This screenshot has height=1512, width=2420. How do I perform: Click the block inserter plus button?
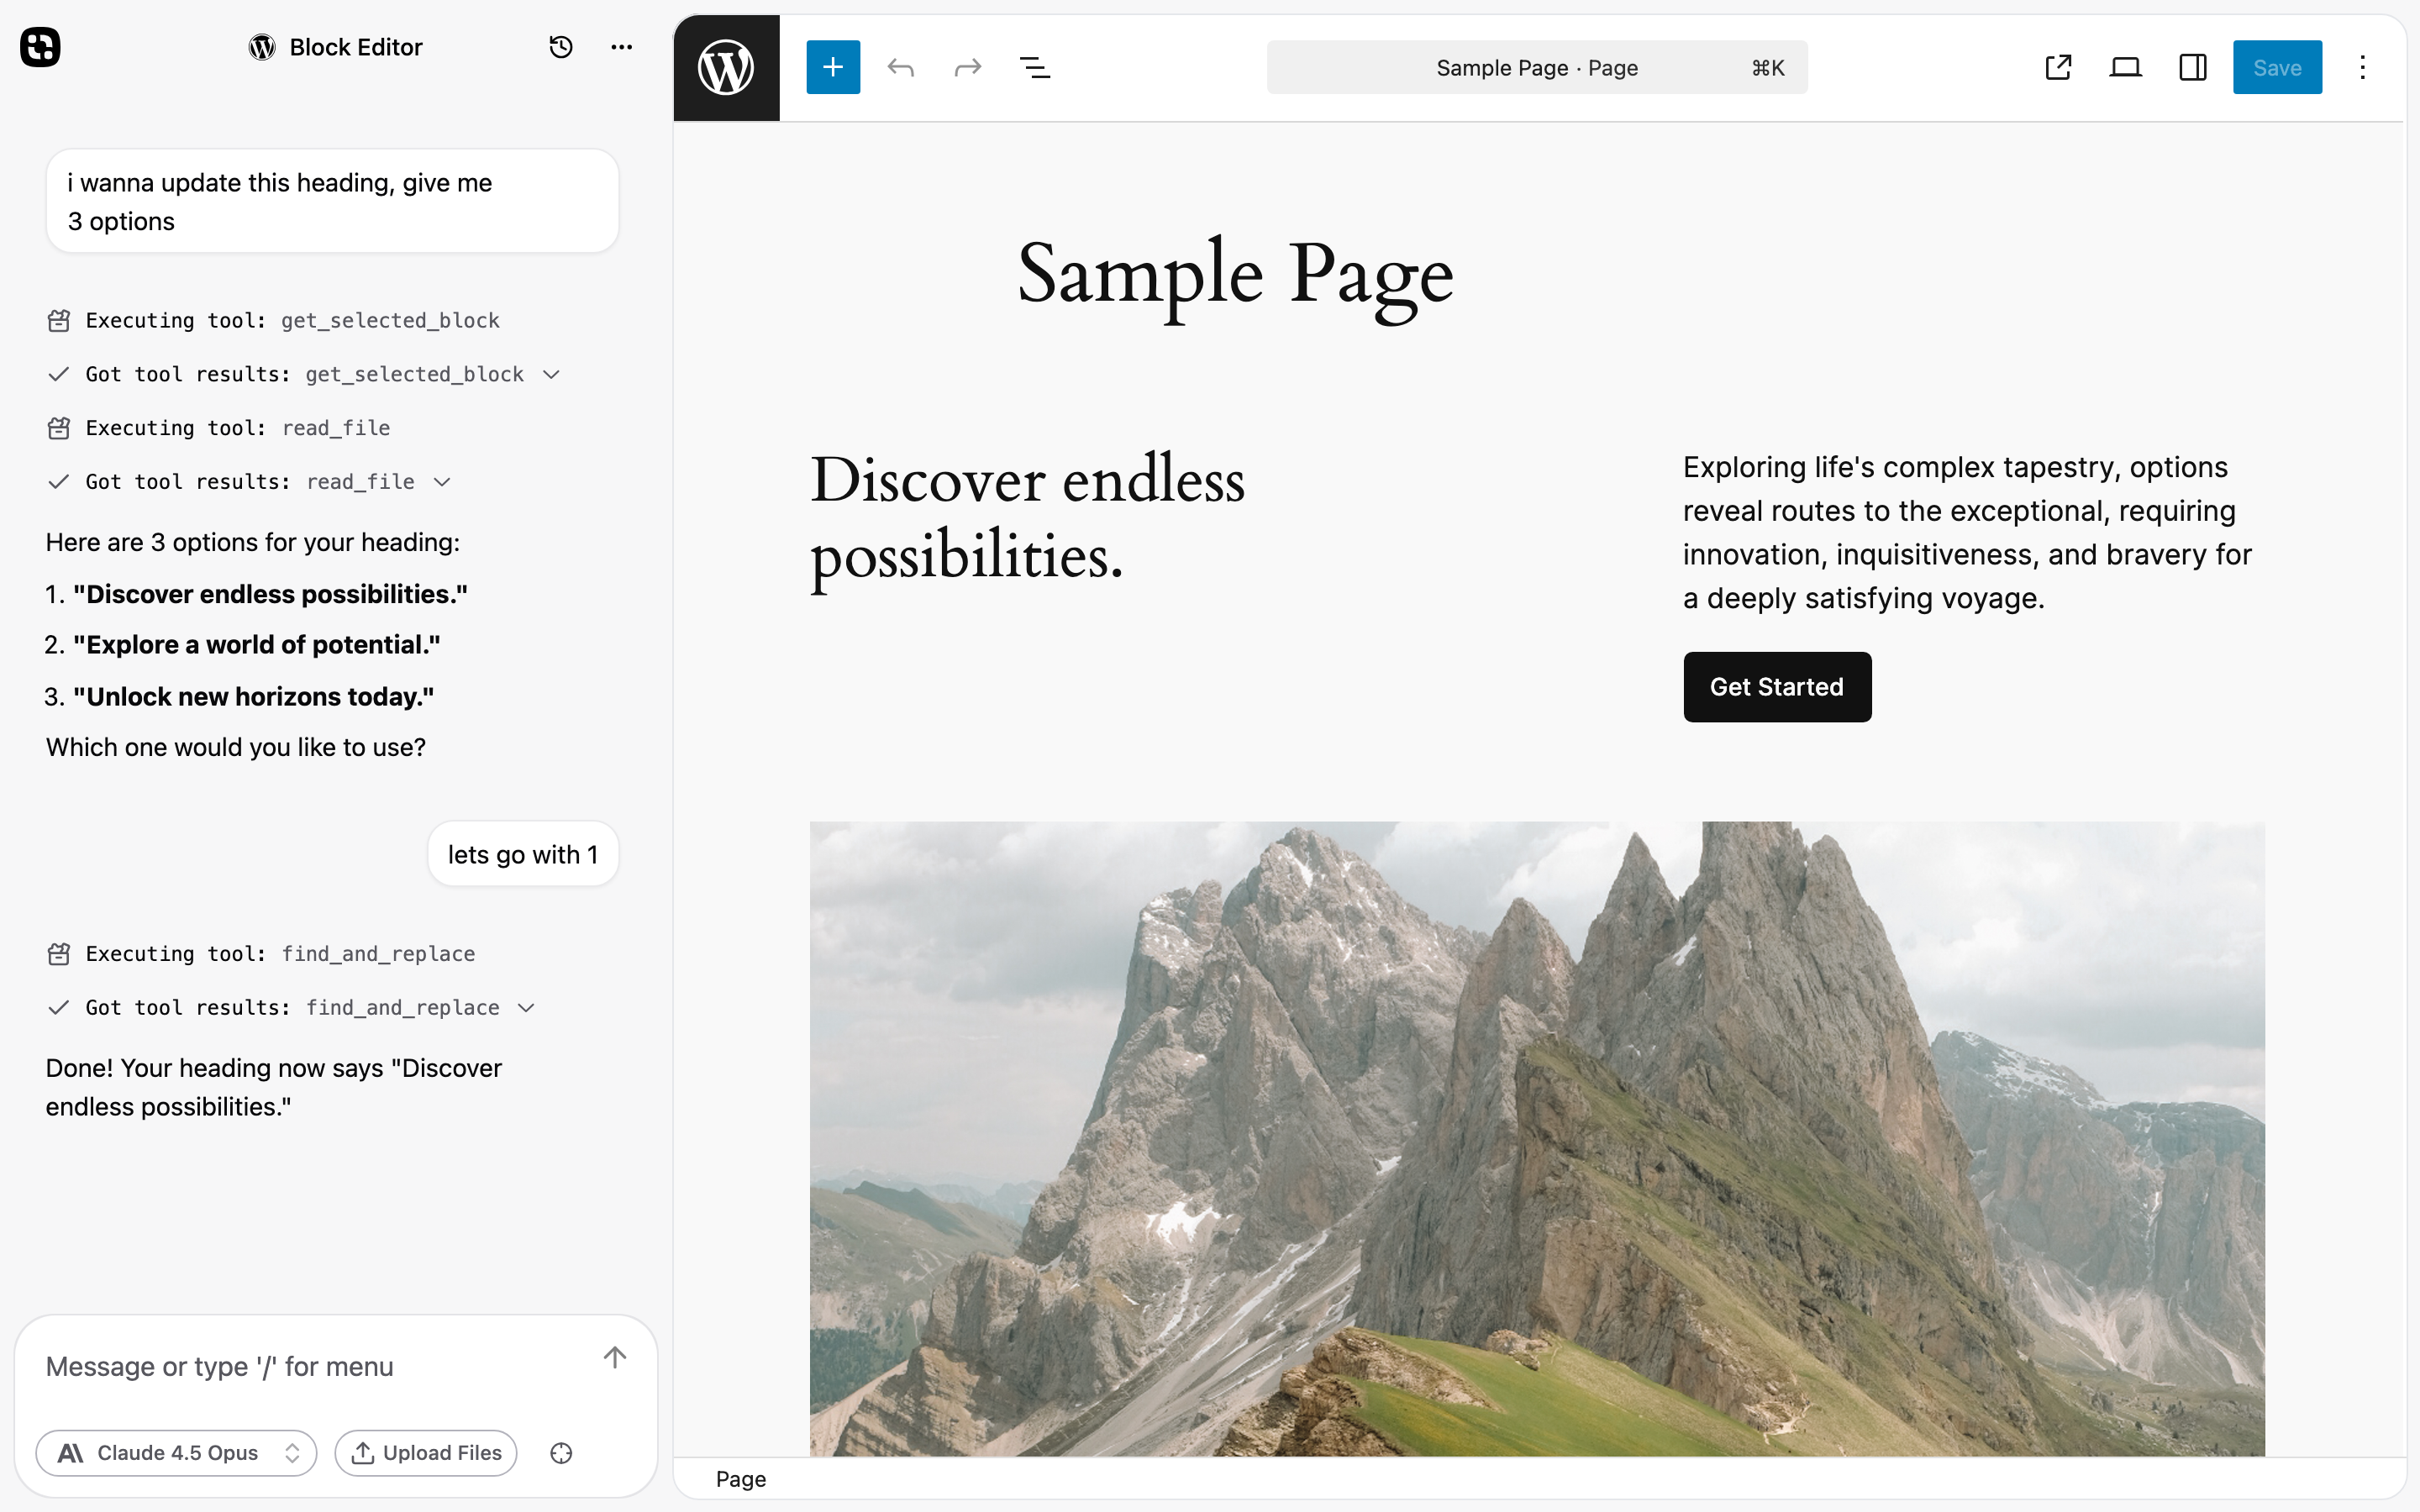pyautogui.click(x=832, y=67)
